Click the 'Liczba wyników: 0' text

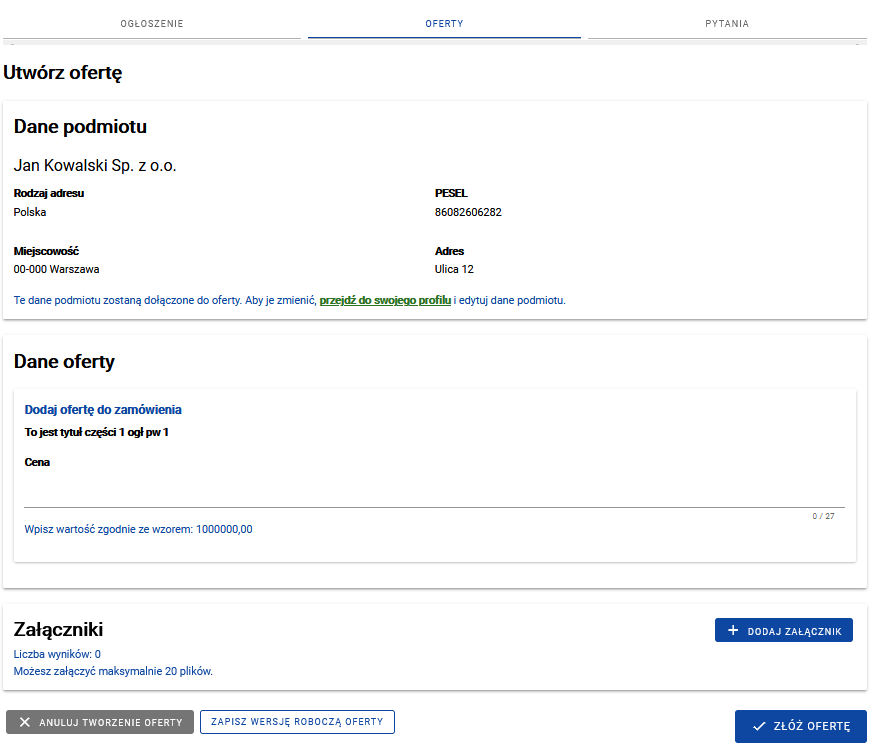tap(57, 654)
